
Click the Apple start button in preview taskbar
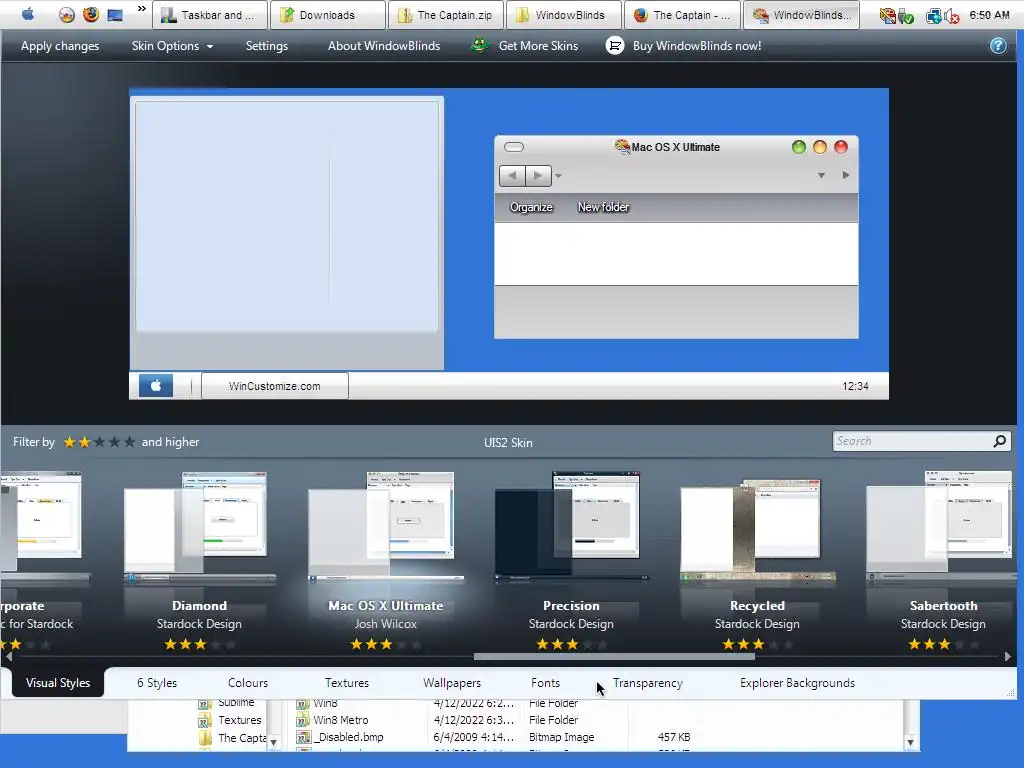156,386
